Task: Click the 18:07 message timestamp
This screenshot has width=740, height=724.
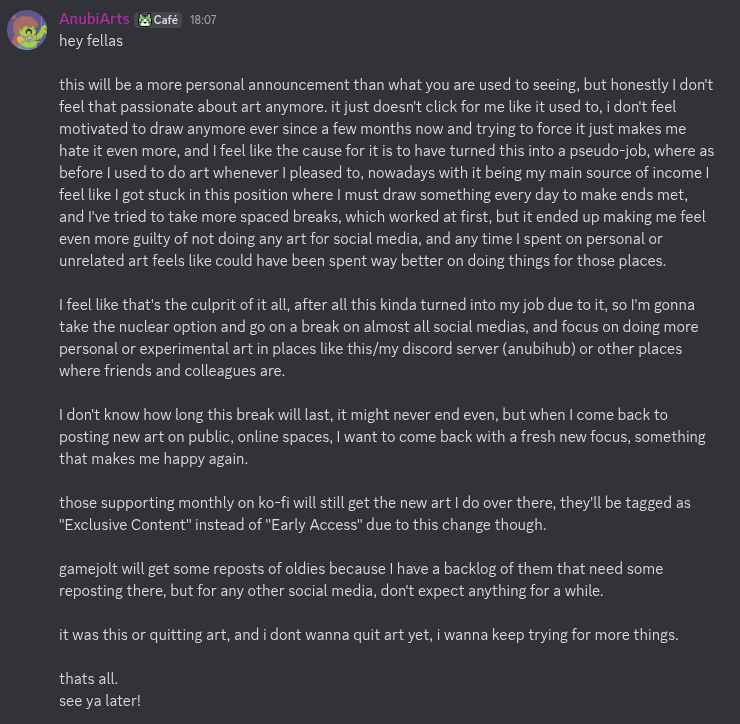Action: point(203,20)
